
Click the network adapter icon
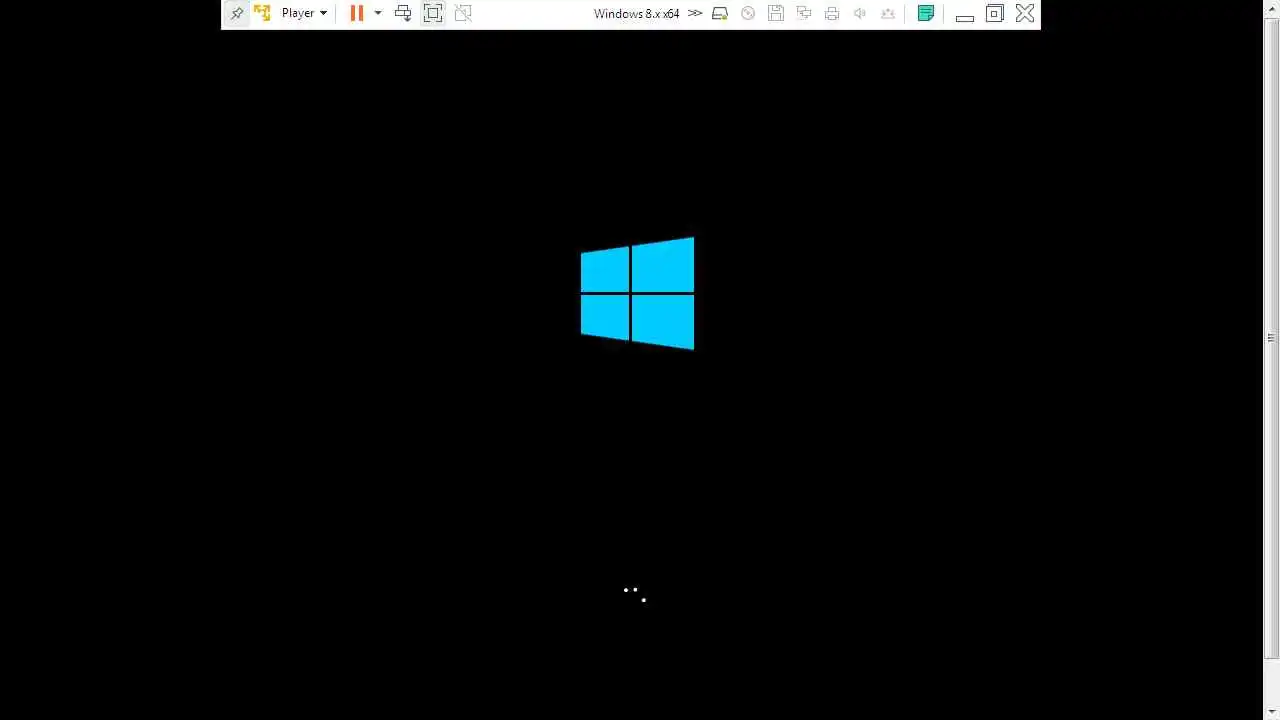pyautogui.click(x=804, y=13)
